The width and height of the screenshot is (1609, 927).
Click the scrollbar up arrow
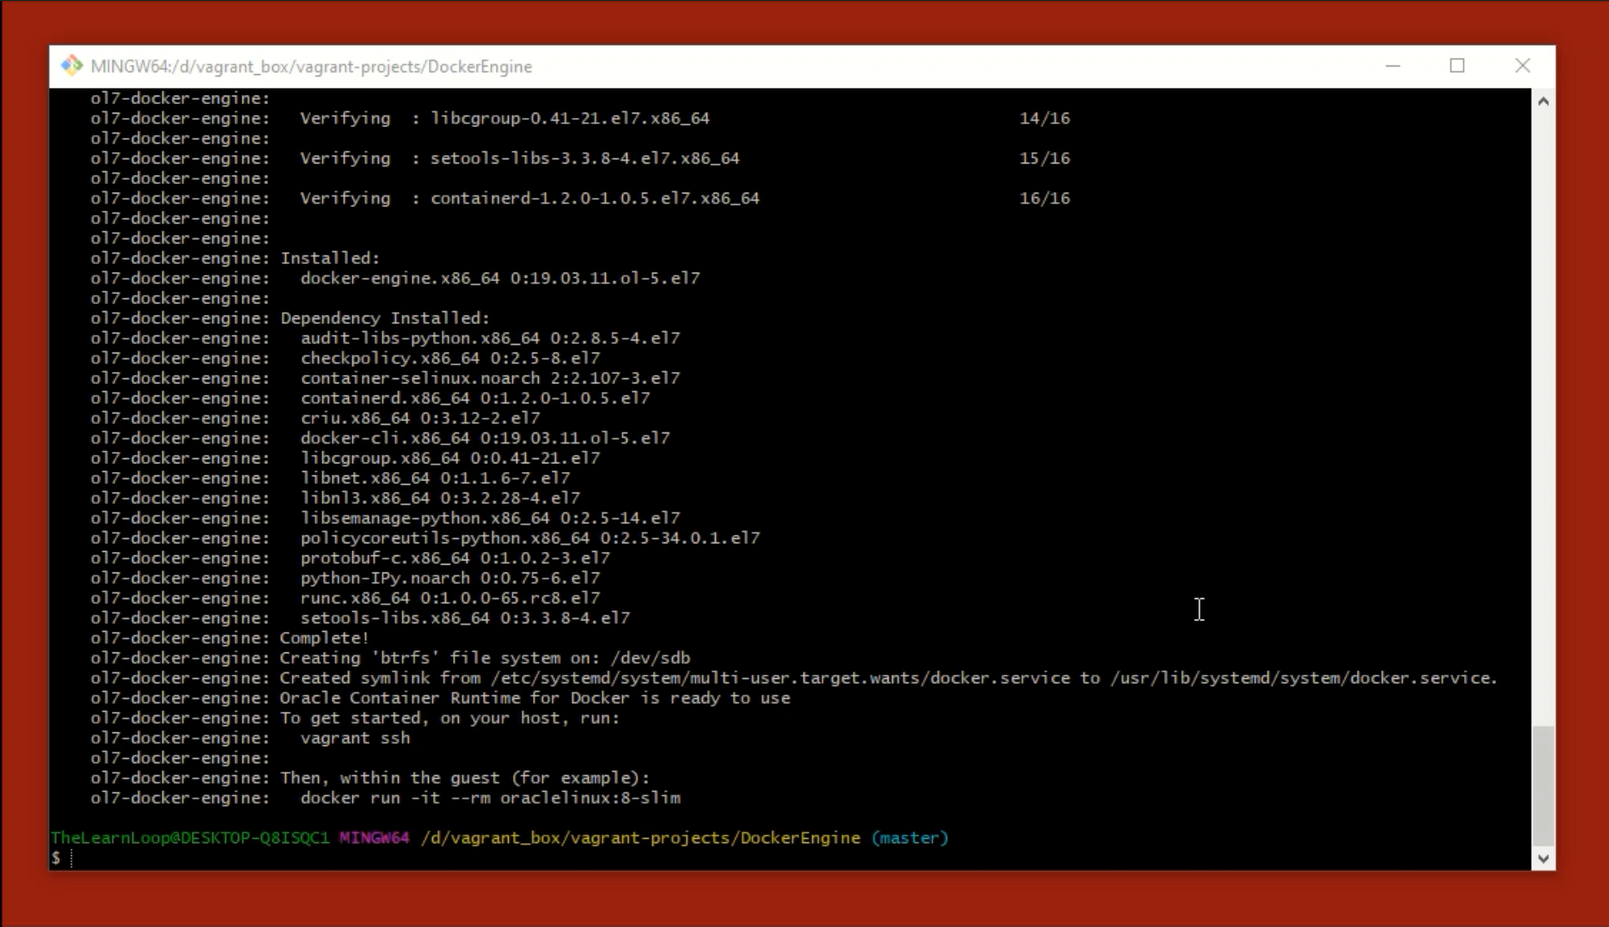(x=1543, y=101)
